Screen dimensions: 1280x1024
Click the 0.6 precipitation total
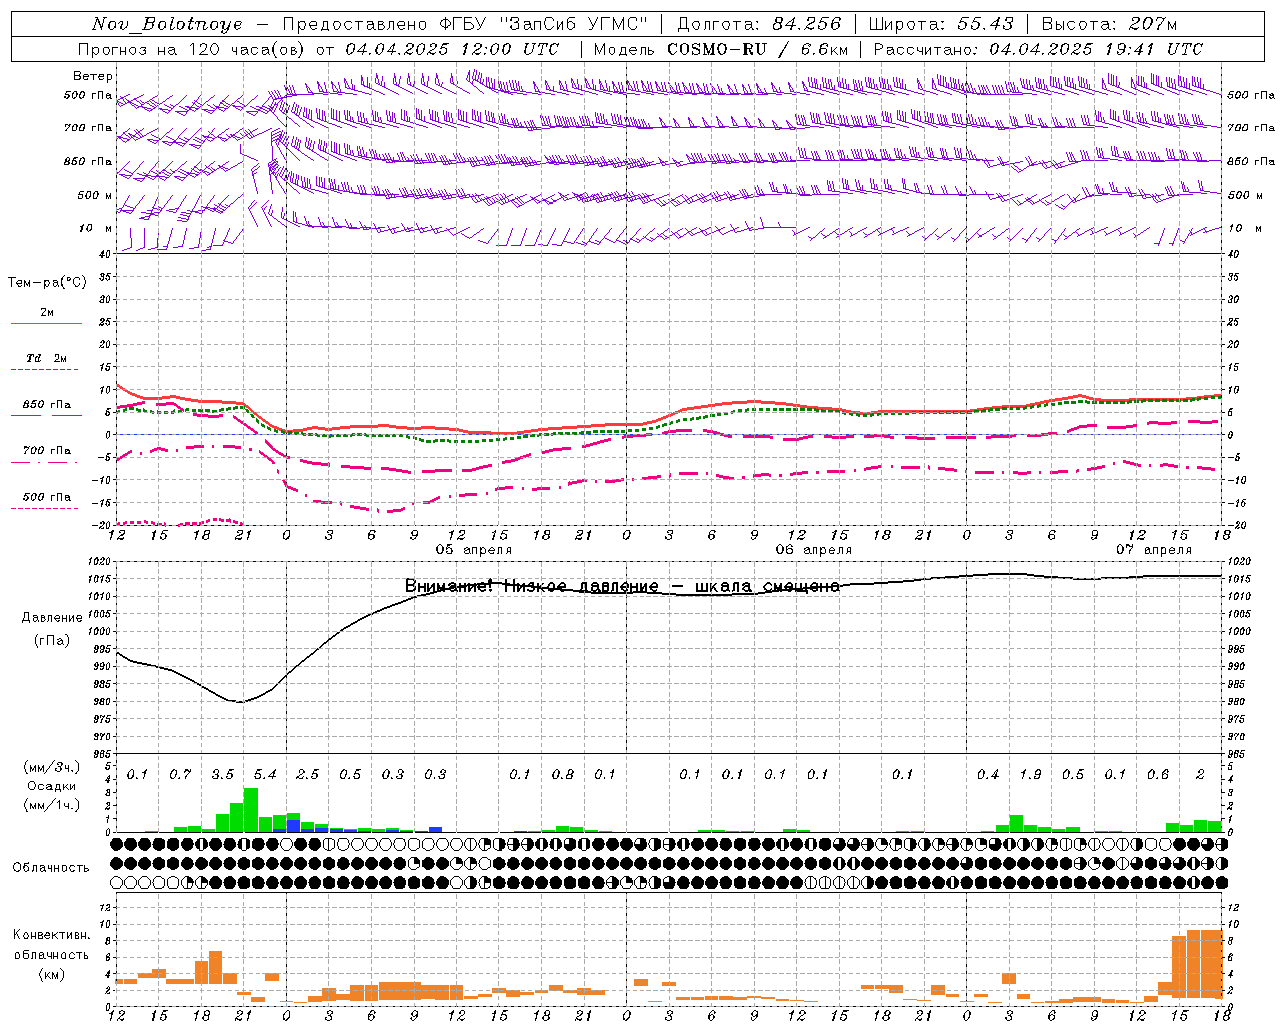click(1158, 774)
